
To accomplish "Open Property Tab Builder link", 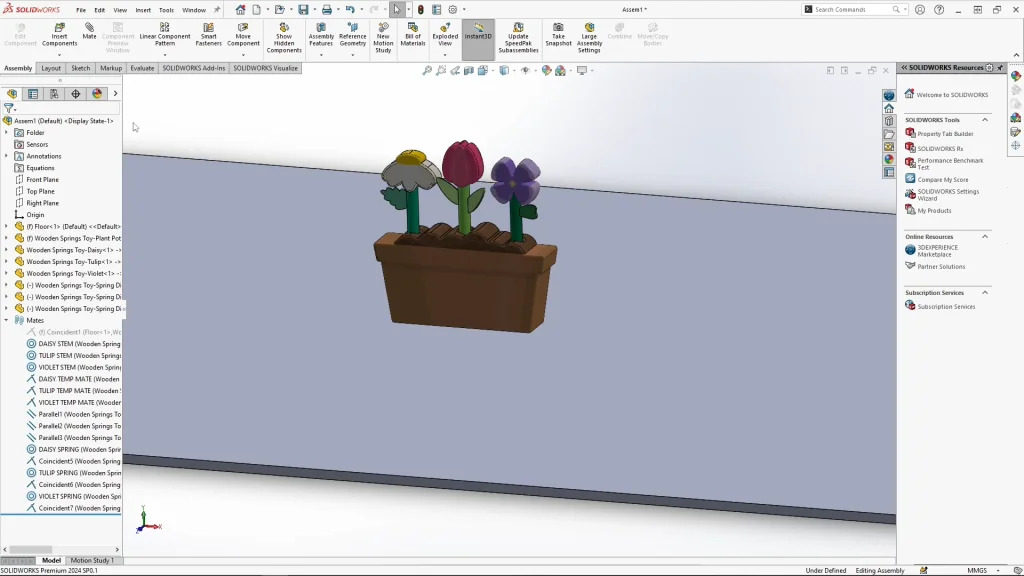I will [945, 133].
